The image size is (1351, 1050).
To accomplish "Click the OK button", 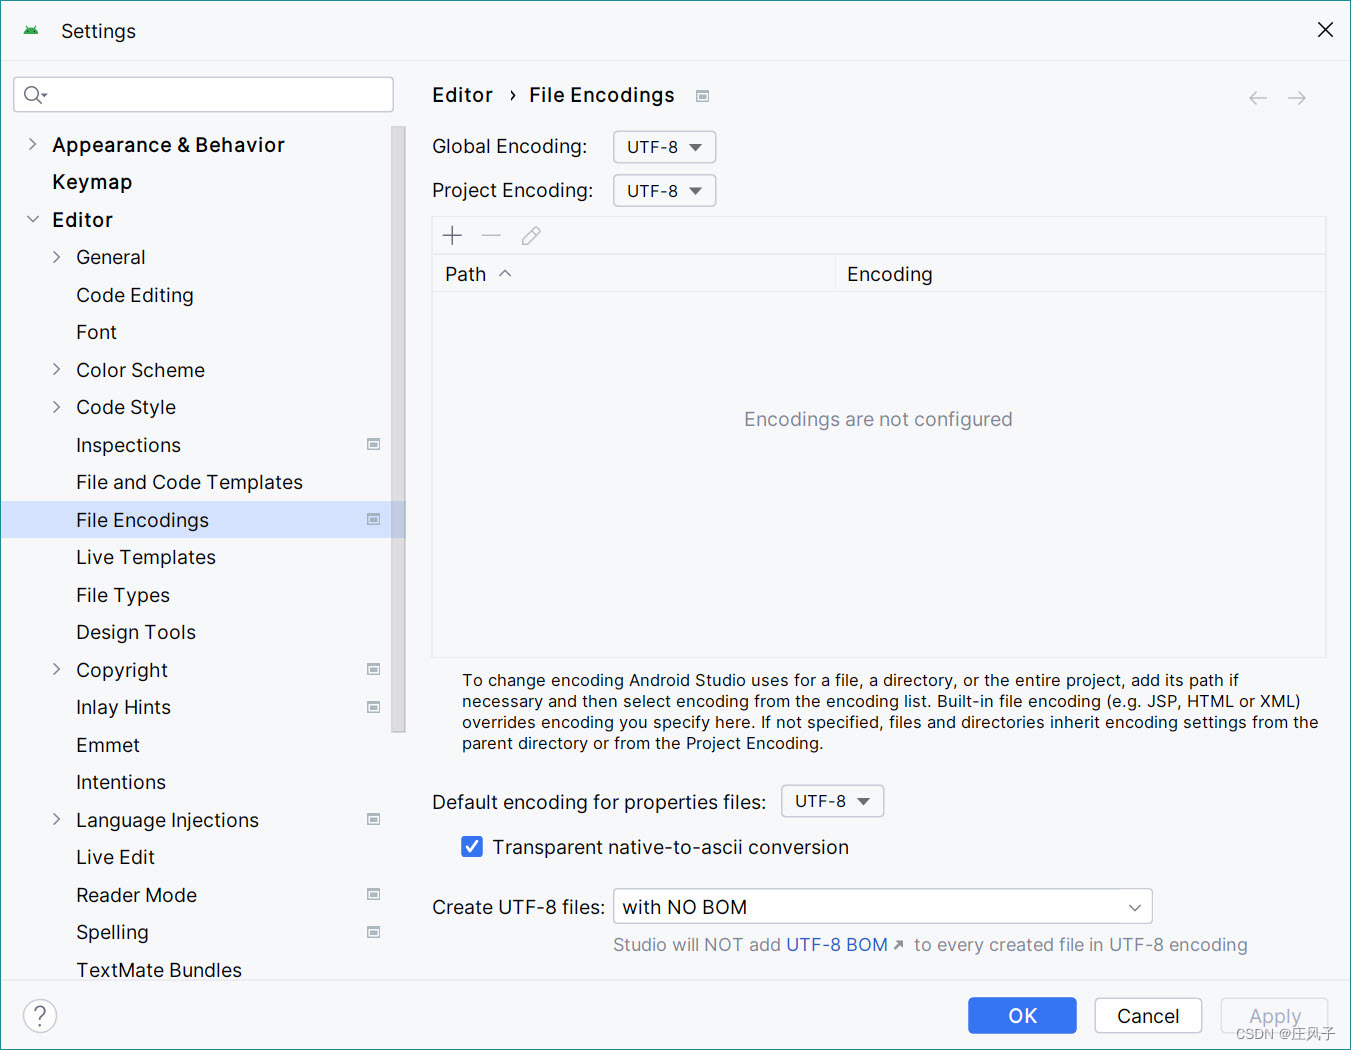I will (x=1022, y=1015).
